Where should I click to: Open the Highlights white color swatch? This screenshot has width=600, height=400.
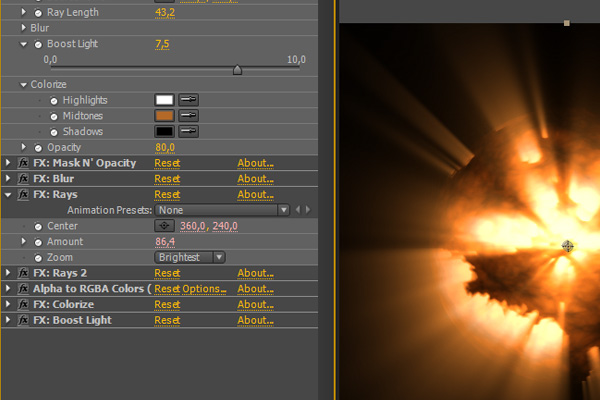pos(164,100)
